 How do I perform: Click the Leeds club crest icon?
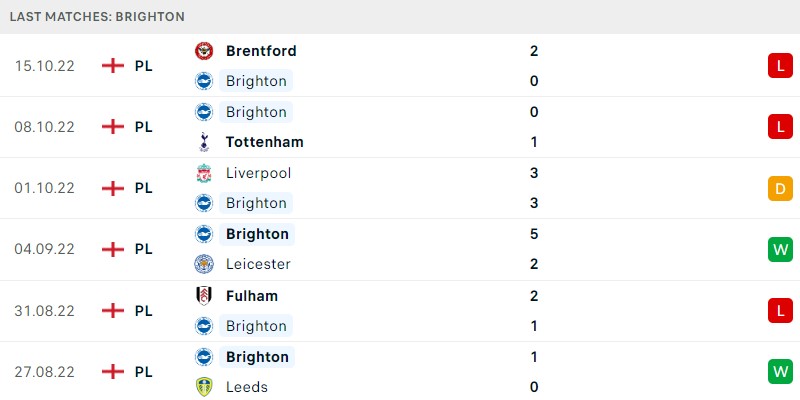(204, 387)
